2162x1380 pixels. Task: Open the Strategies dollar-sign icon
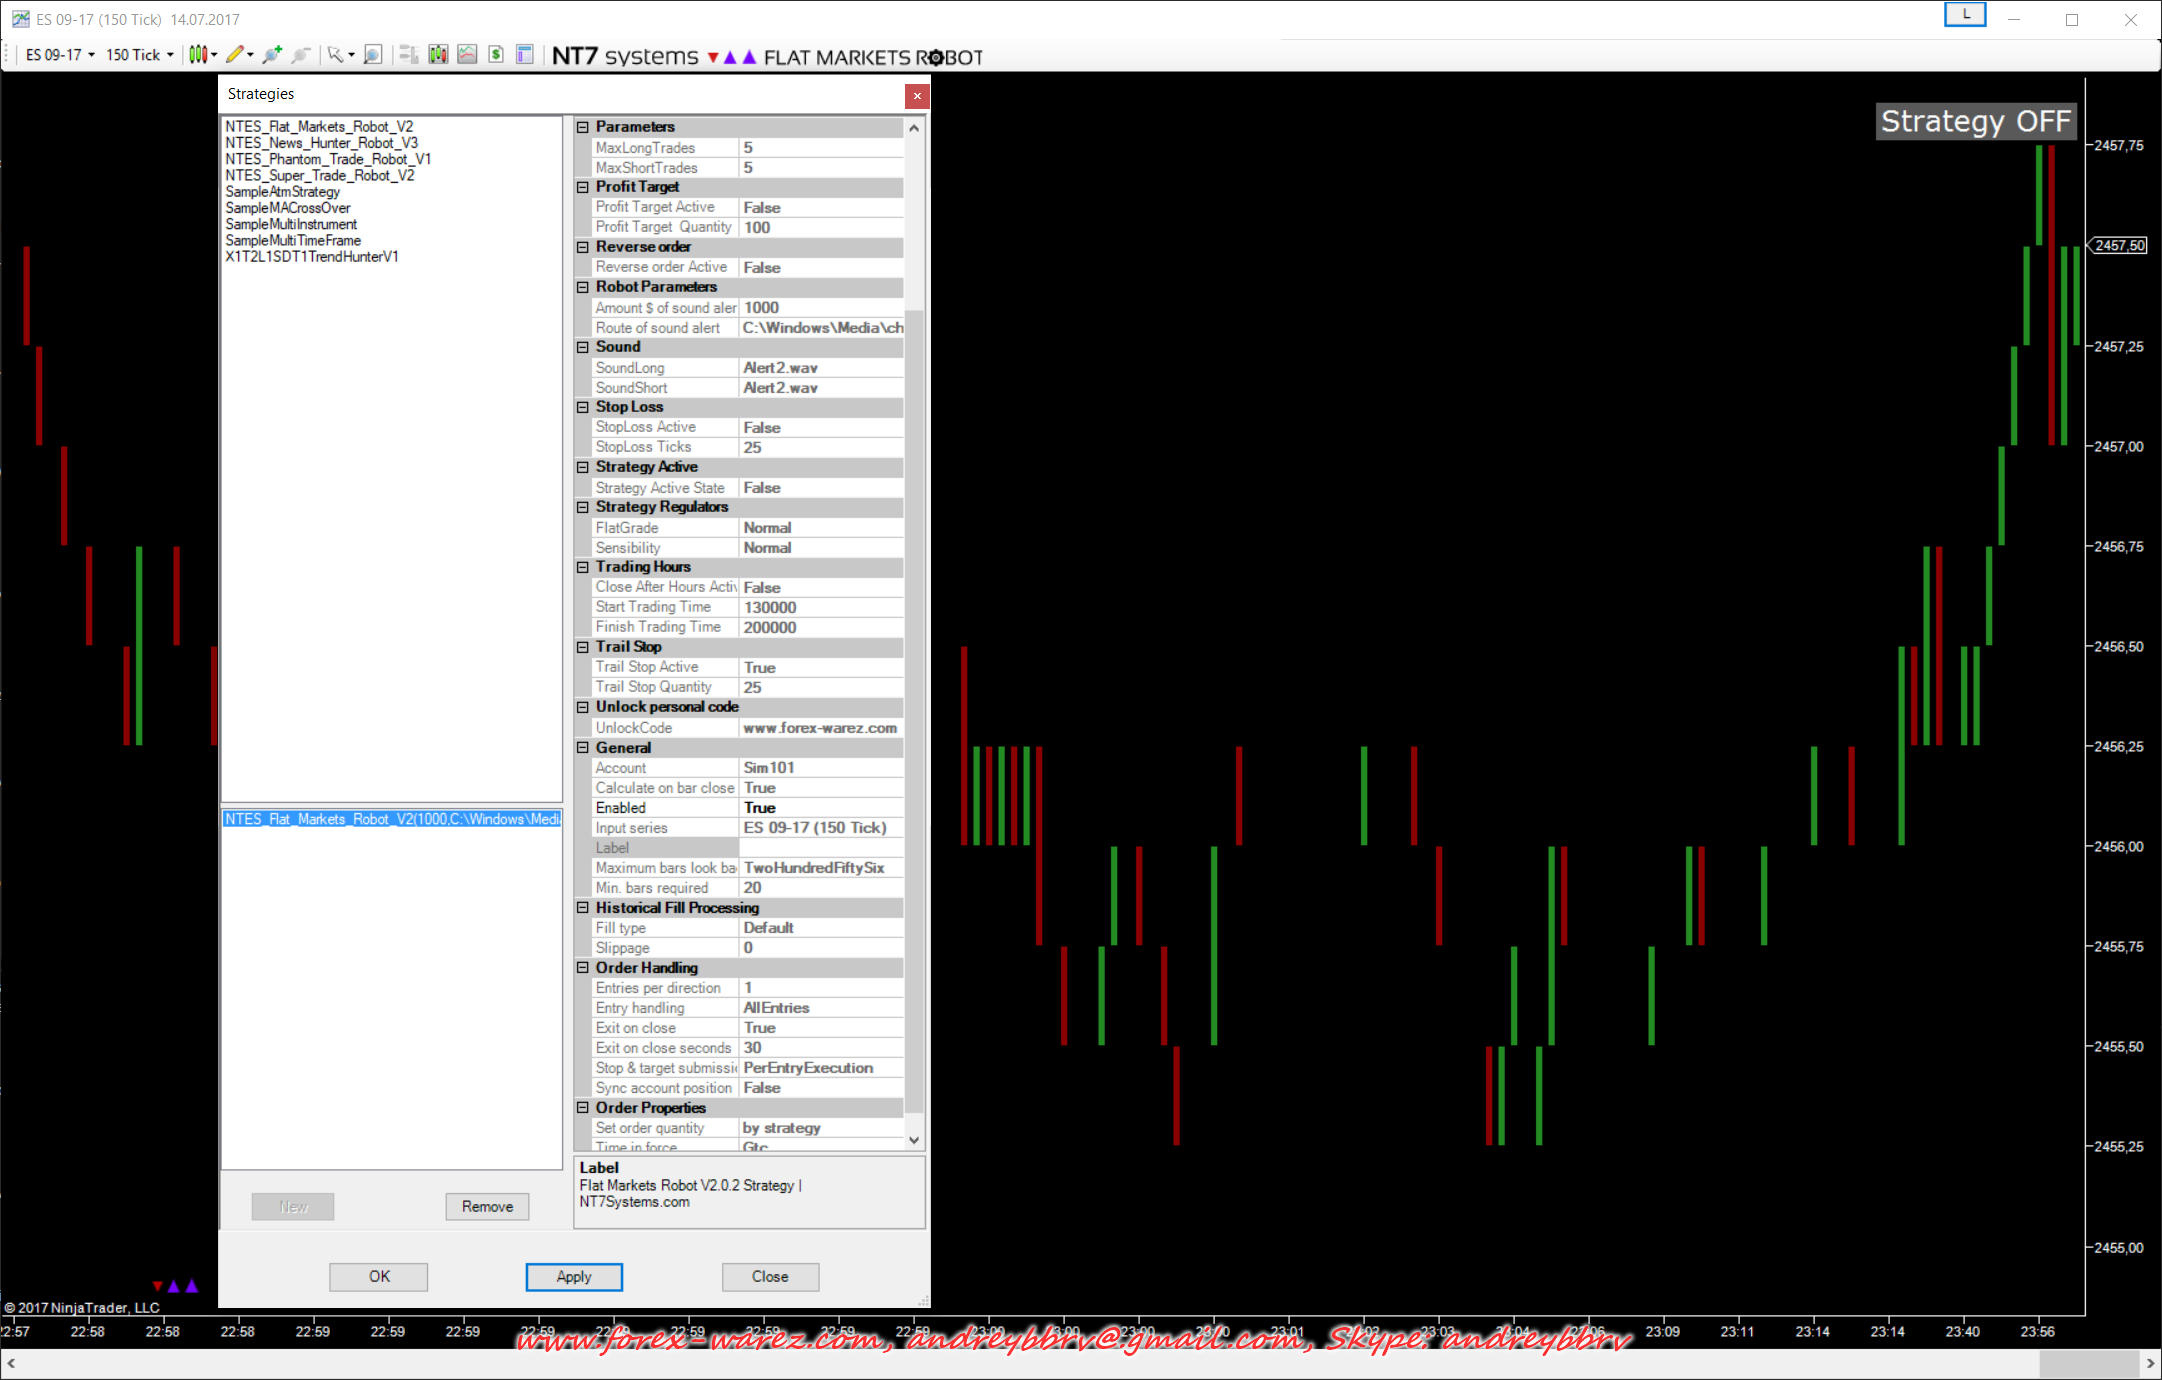pos(496,55)
